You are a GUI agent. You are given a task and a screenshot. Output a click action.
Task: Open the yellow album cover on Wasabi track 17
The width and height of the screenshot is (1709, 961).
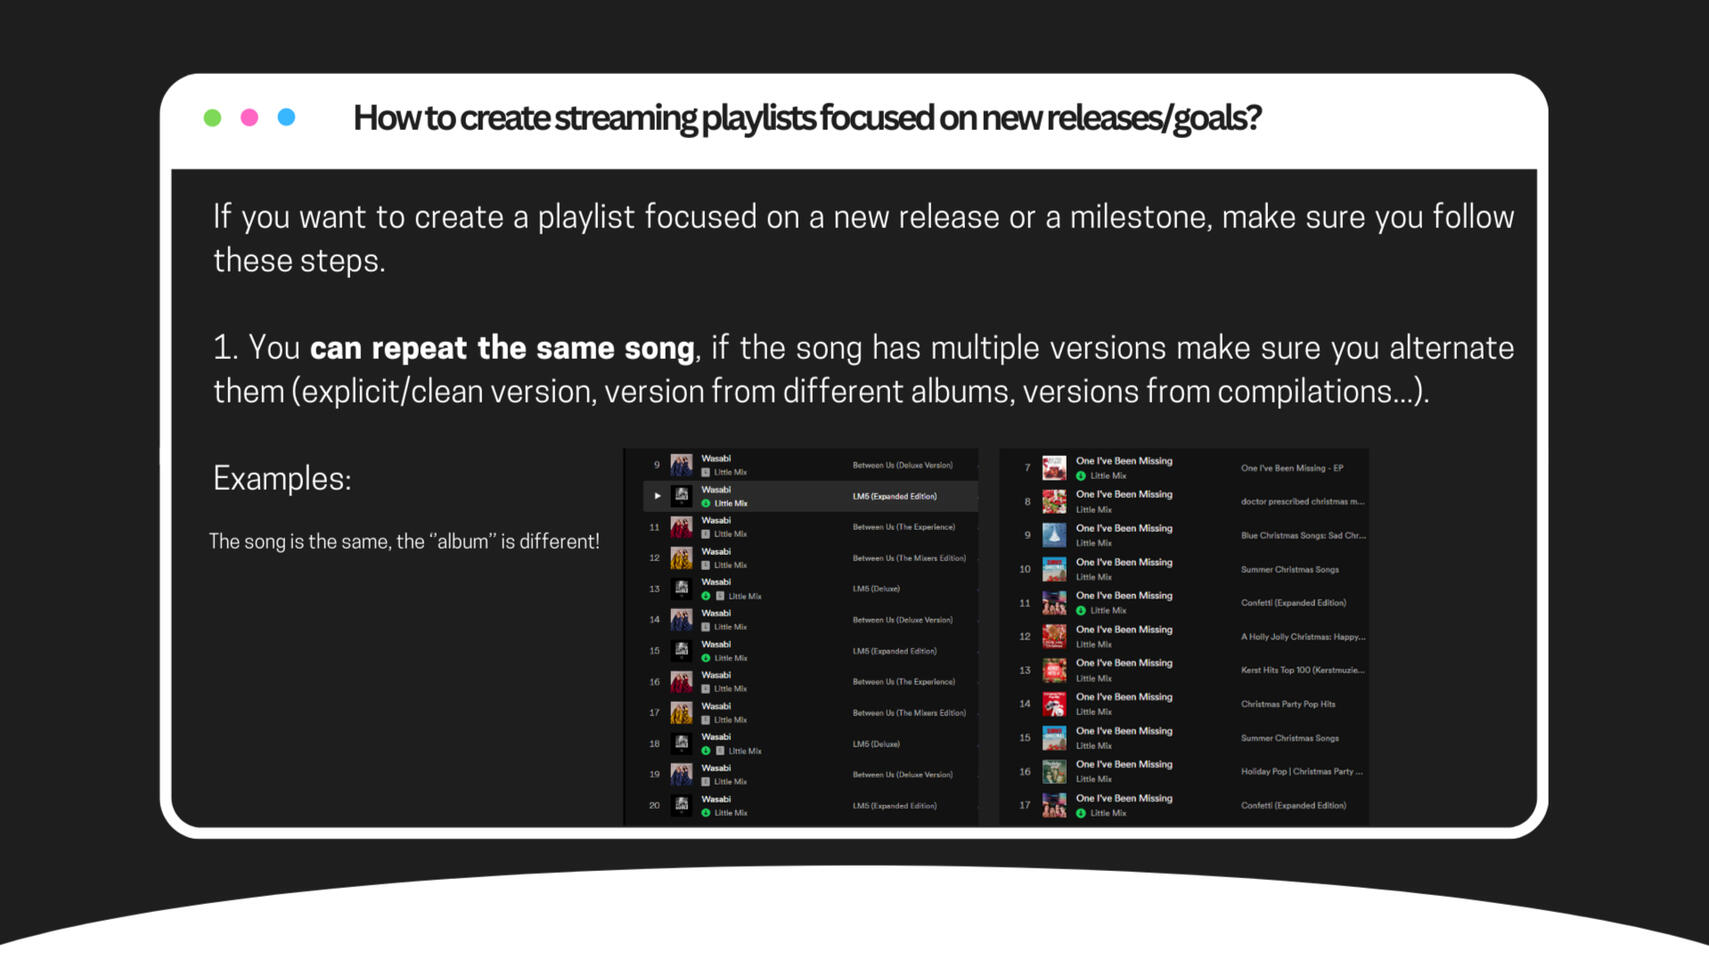(x=681, y=713)
